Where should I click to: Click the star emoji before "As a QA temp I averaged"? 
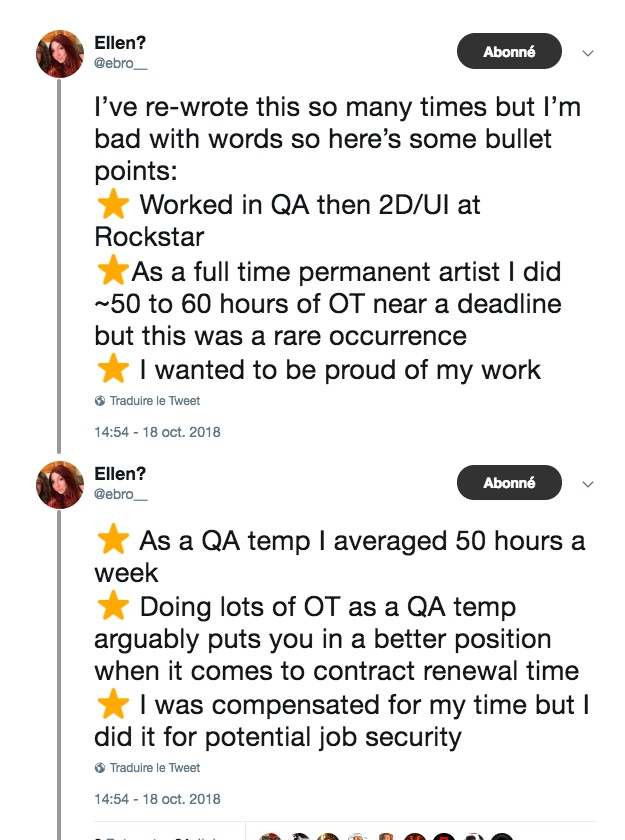coord(113,541)
